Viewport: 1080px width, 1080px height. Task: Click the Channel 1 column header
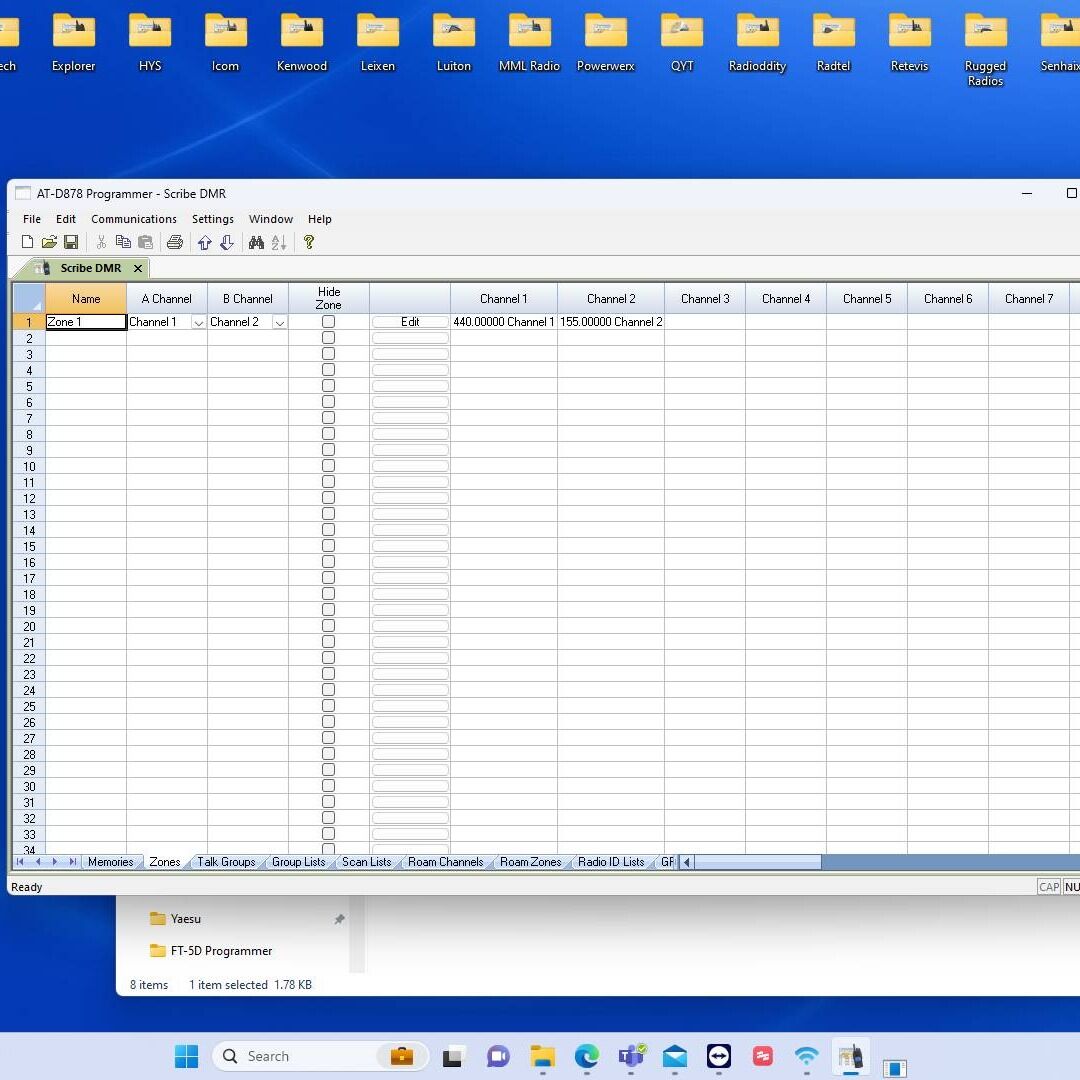[503, 298]
